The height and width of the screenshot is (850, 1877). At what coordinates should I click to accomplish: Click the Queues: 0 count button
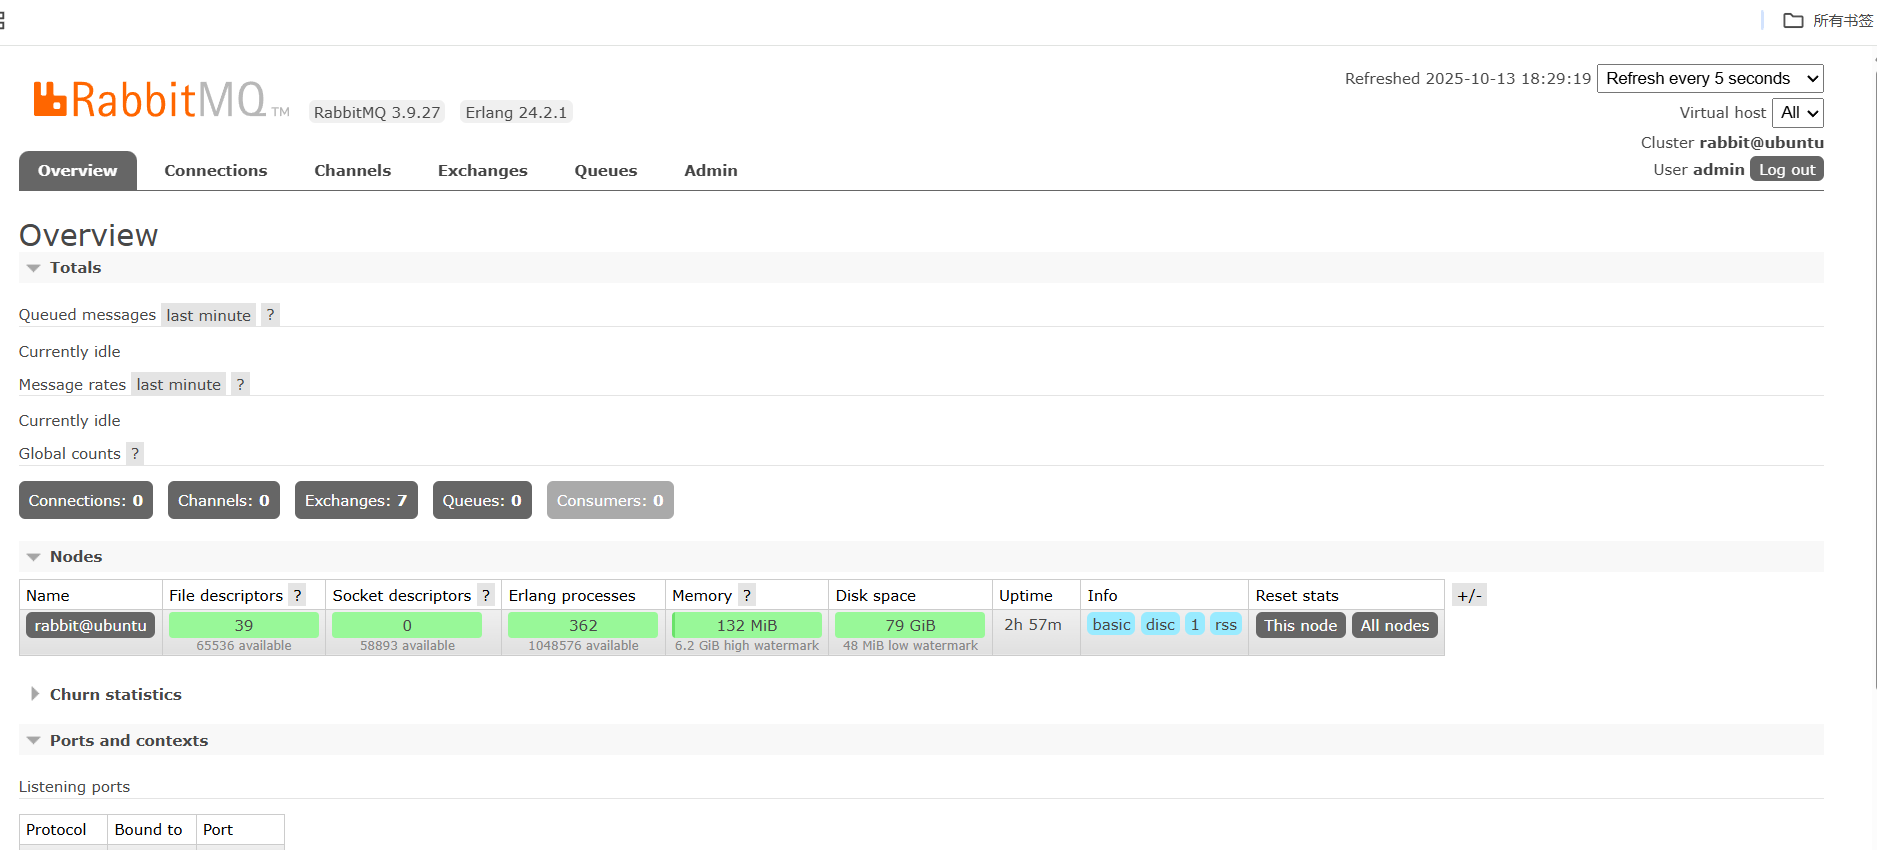[x=482, y=500]
